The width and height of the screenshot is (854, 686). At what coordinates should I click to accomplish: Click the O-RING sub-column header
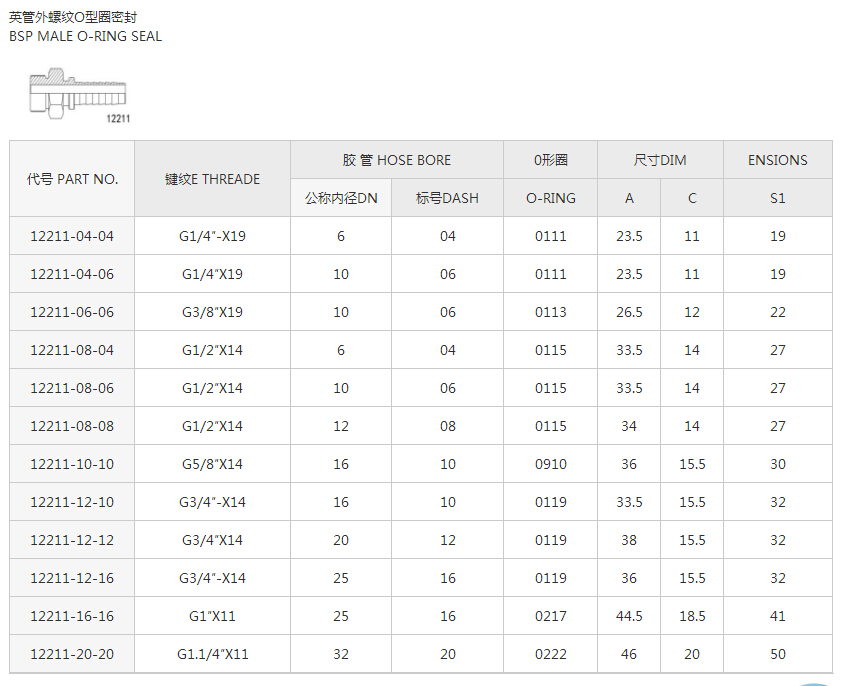(x=550, y=198)
